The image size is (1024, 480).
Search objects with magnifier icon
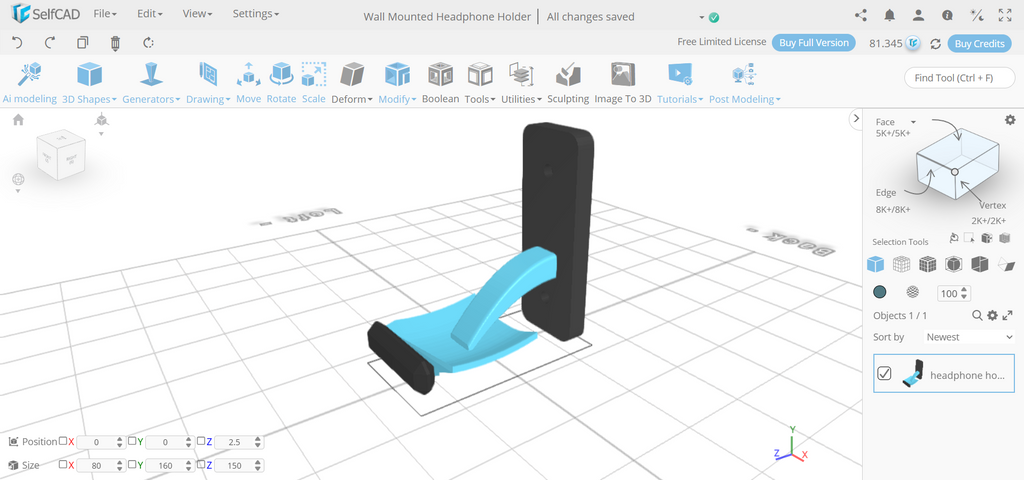pyautogui.click(x=977, y=315)
